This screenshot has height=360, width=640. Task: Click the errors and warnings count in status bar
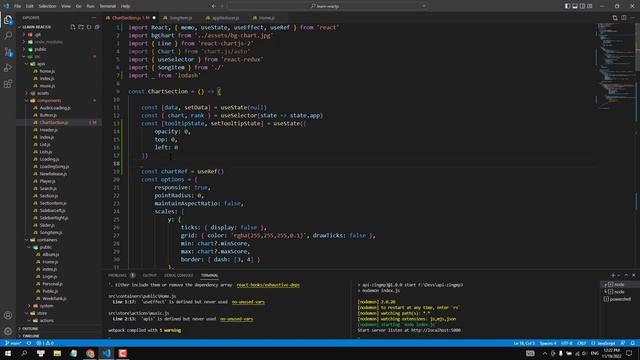(45, 343)
